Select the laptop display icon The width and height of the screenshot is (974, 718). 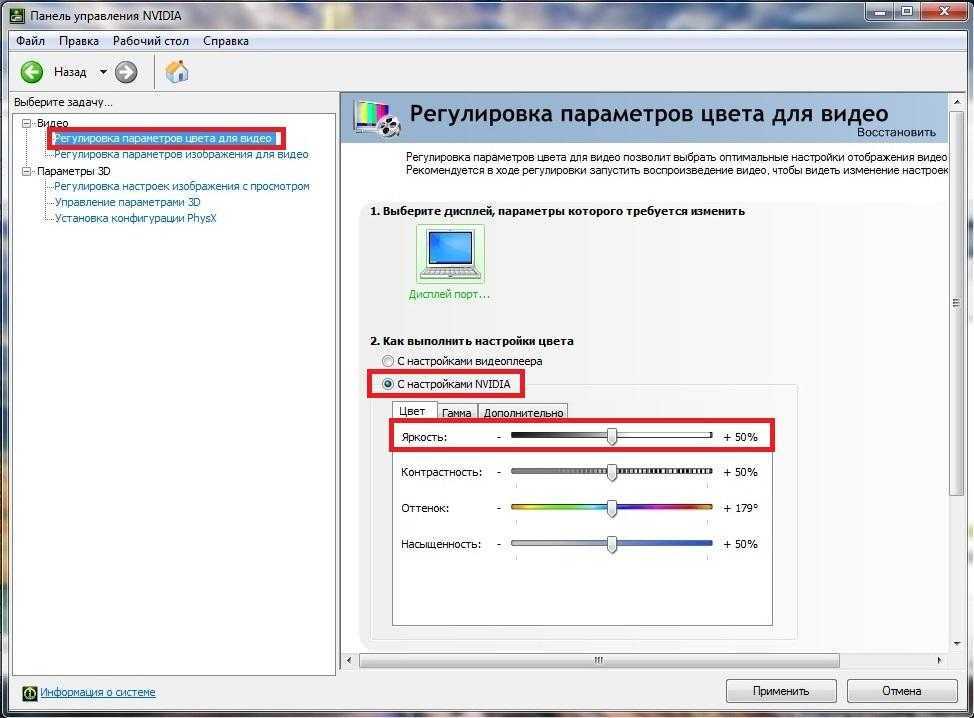450,254
